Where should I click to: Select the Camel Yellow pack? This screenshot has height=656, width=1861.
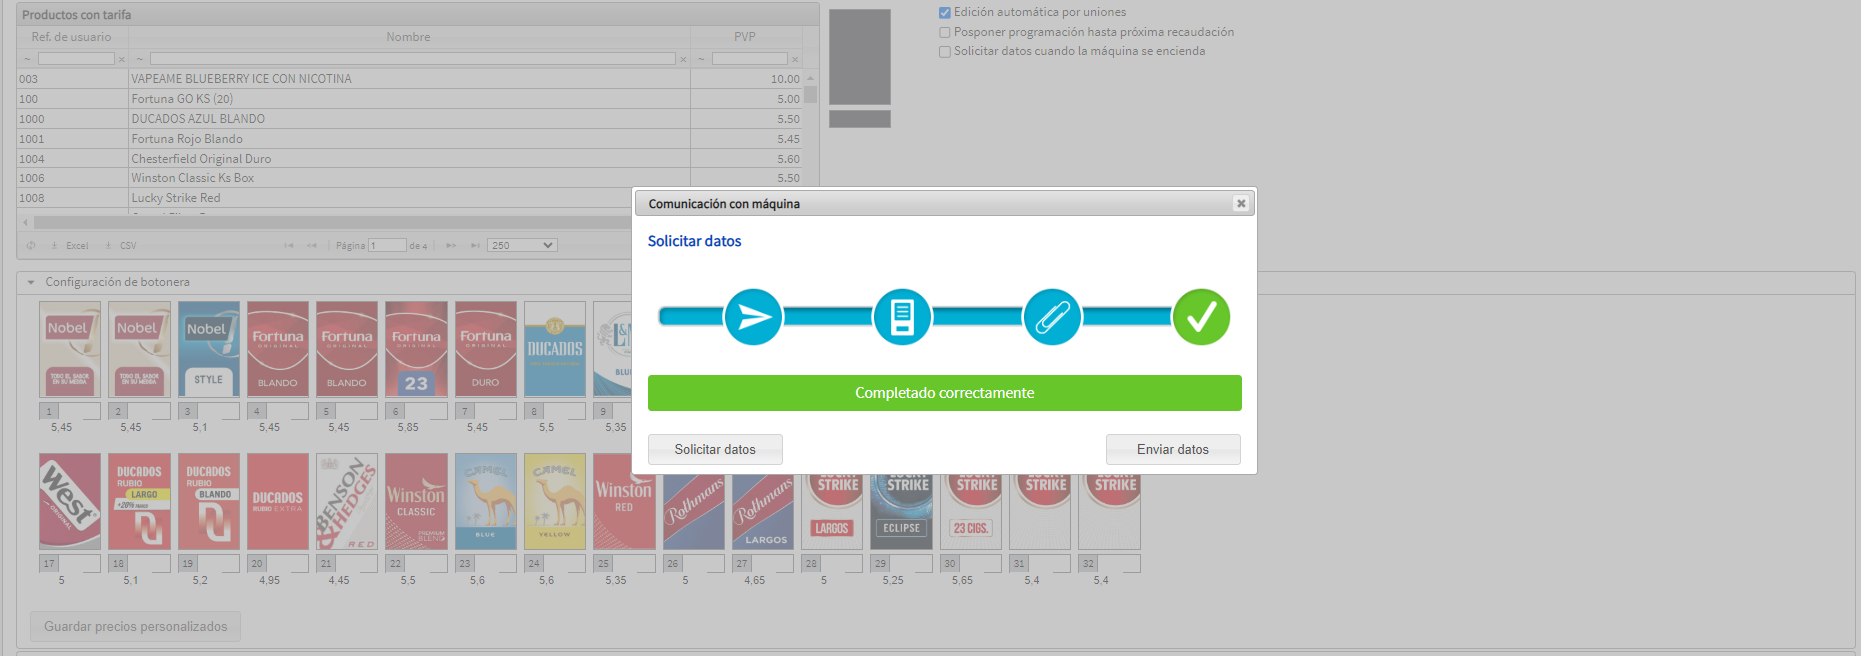point(555,501)
